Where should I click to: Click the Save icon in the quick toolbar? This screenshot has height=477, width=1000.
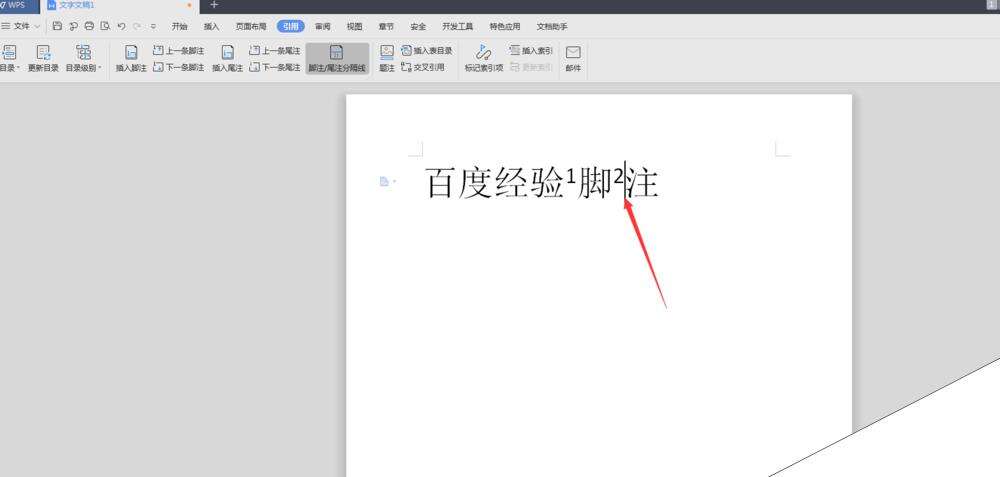pos(57,26)
